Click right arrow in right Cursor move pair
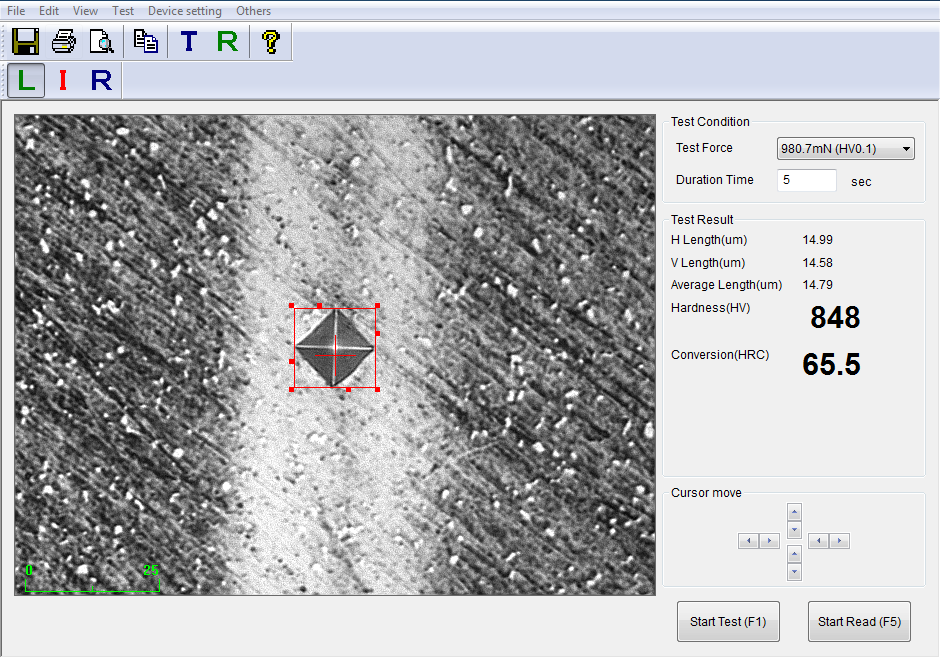 click(x=839, y=541)
